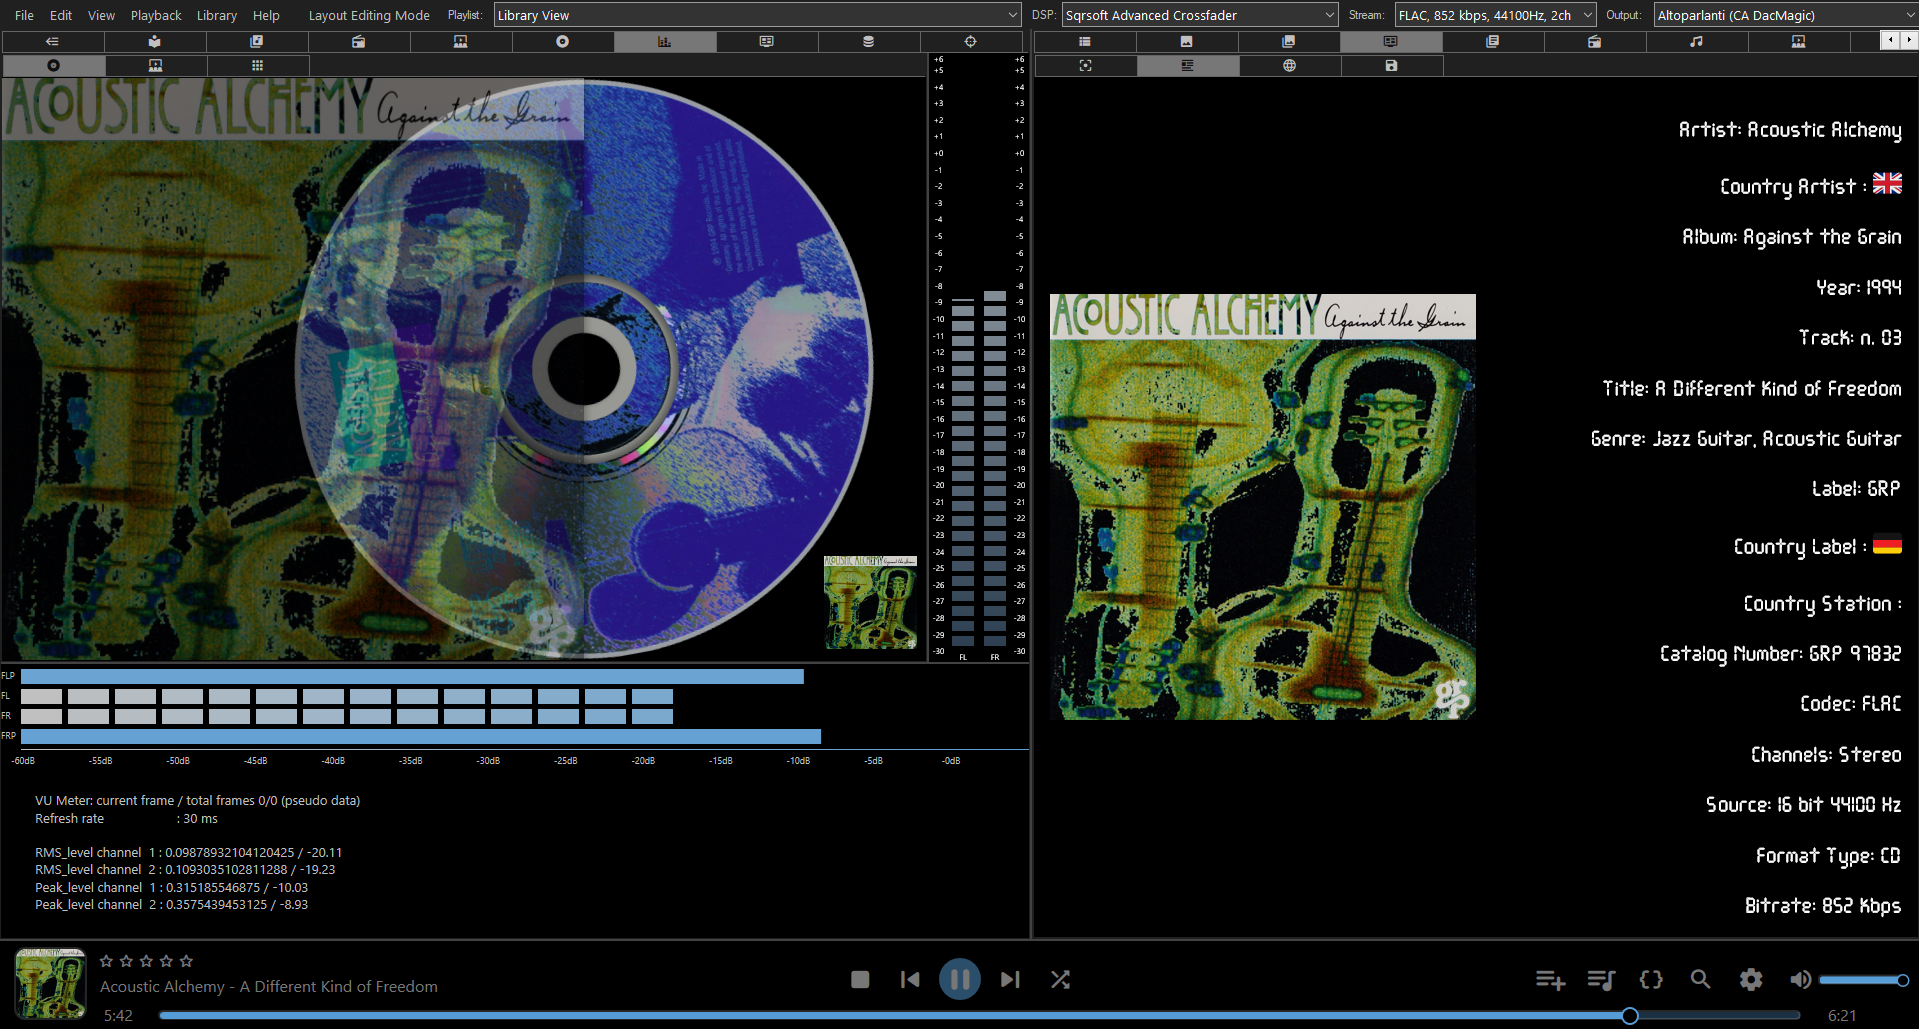Click Layout Editing Mode

(369, 15)
